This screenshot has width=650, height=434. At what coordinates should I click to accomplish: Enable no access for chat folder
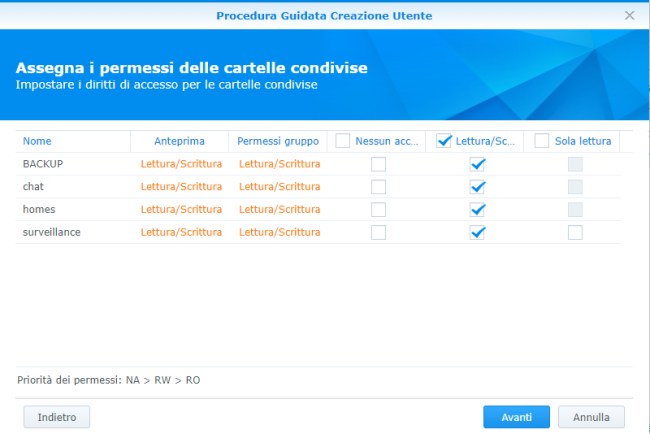pyautogui.click(x=378, y=187)
